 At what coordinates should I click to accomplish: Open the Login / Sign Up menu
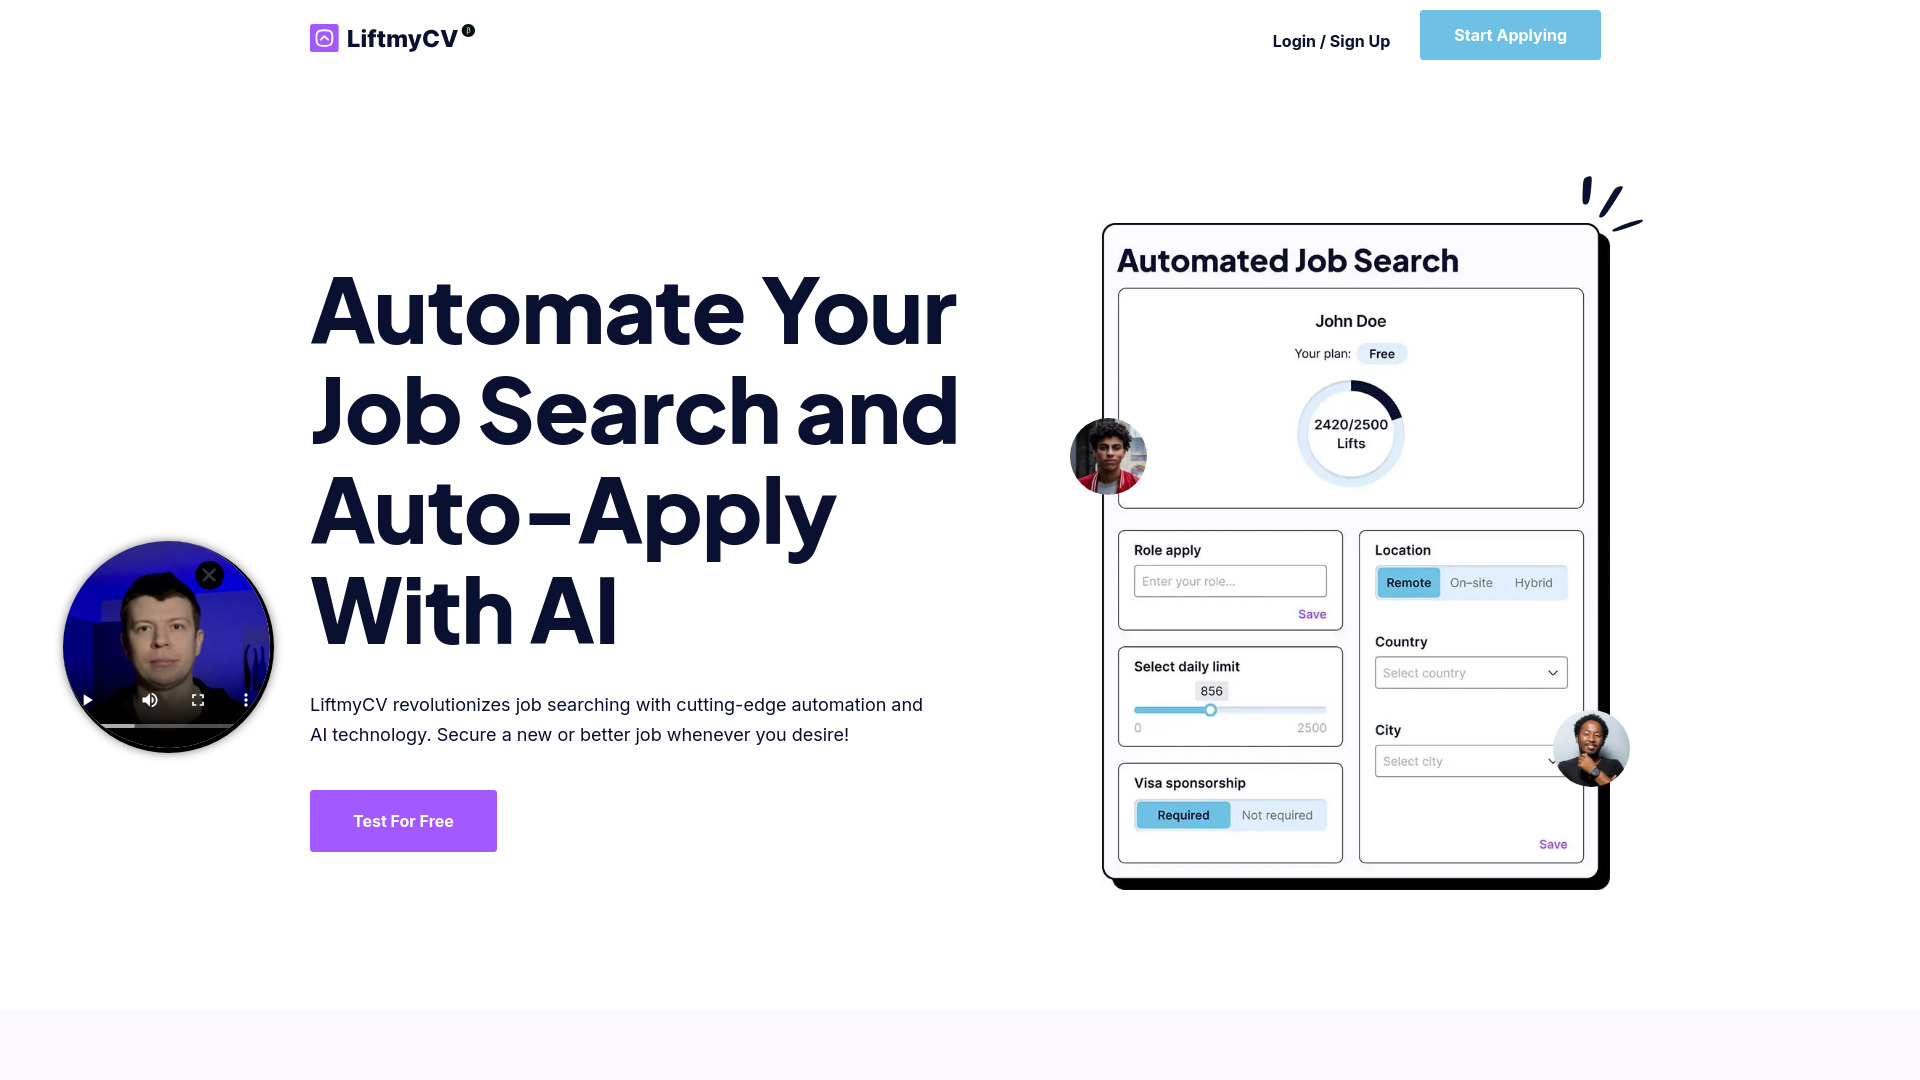(1331, 41)
